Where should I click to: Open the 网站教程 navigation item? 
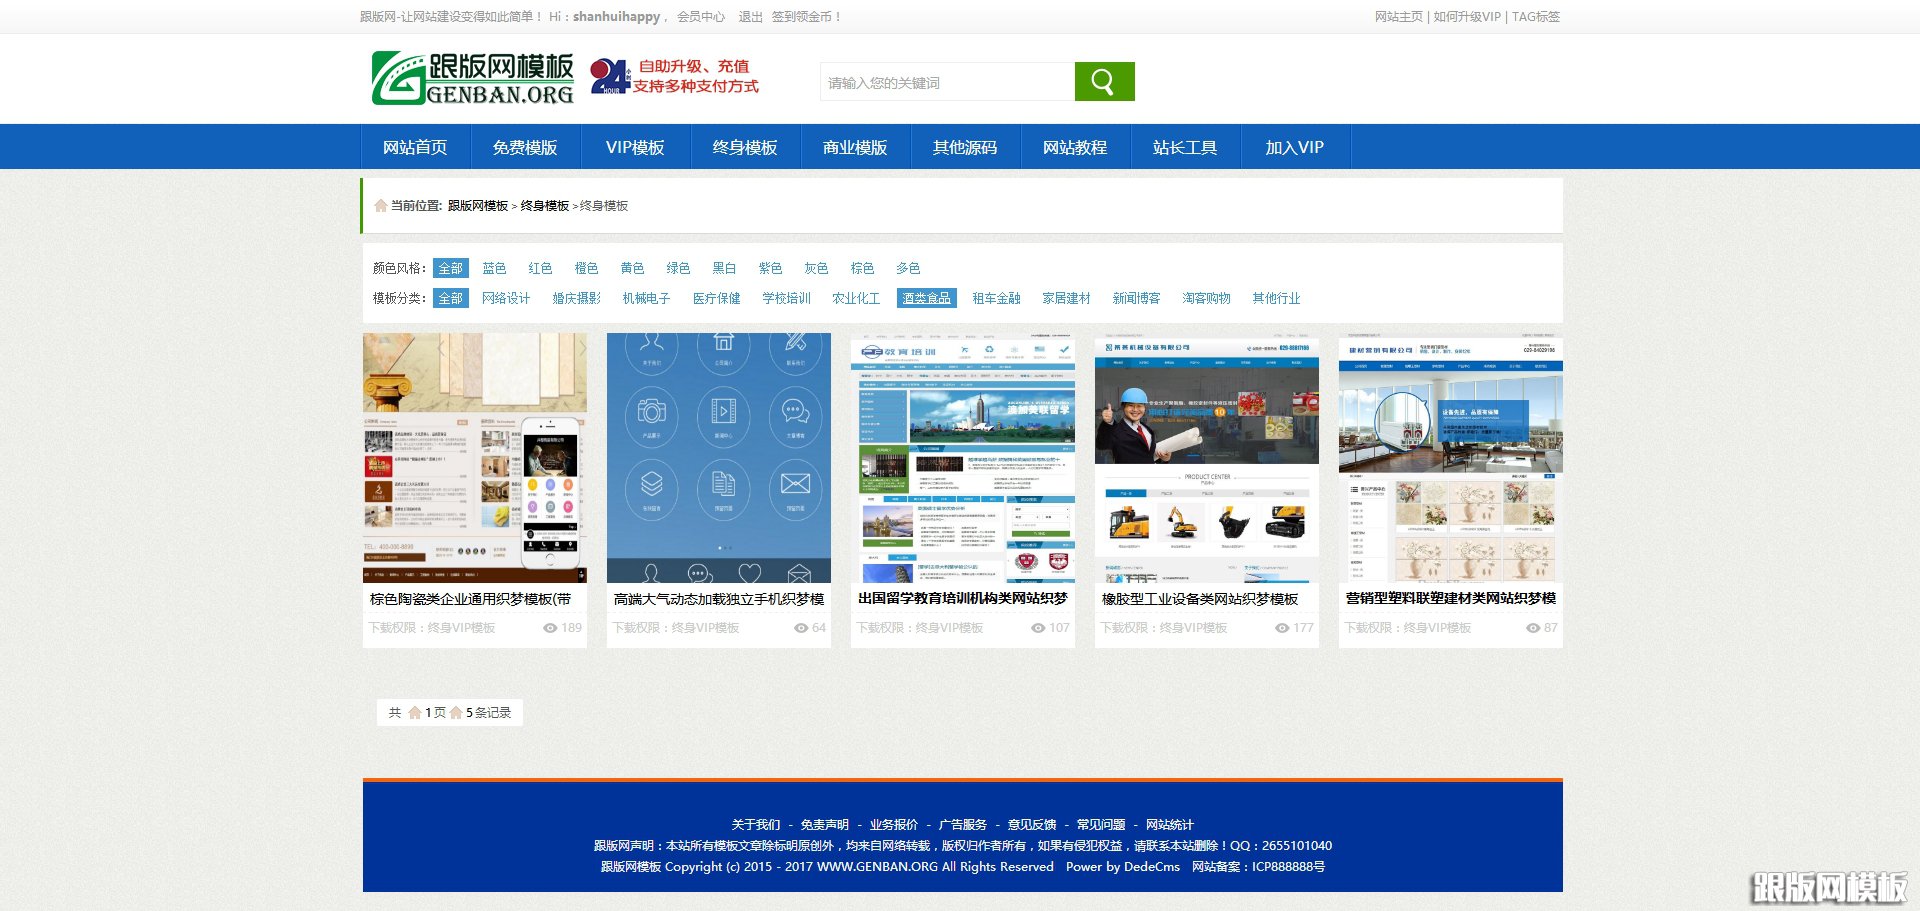tap(1073, 146)
